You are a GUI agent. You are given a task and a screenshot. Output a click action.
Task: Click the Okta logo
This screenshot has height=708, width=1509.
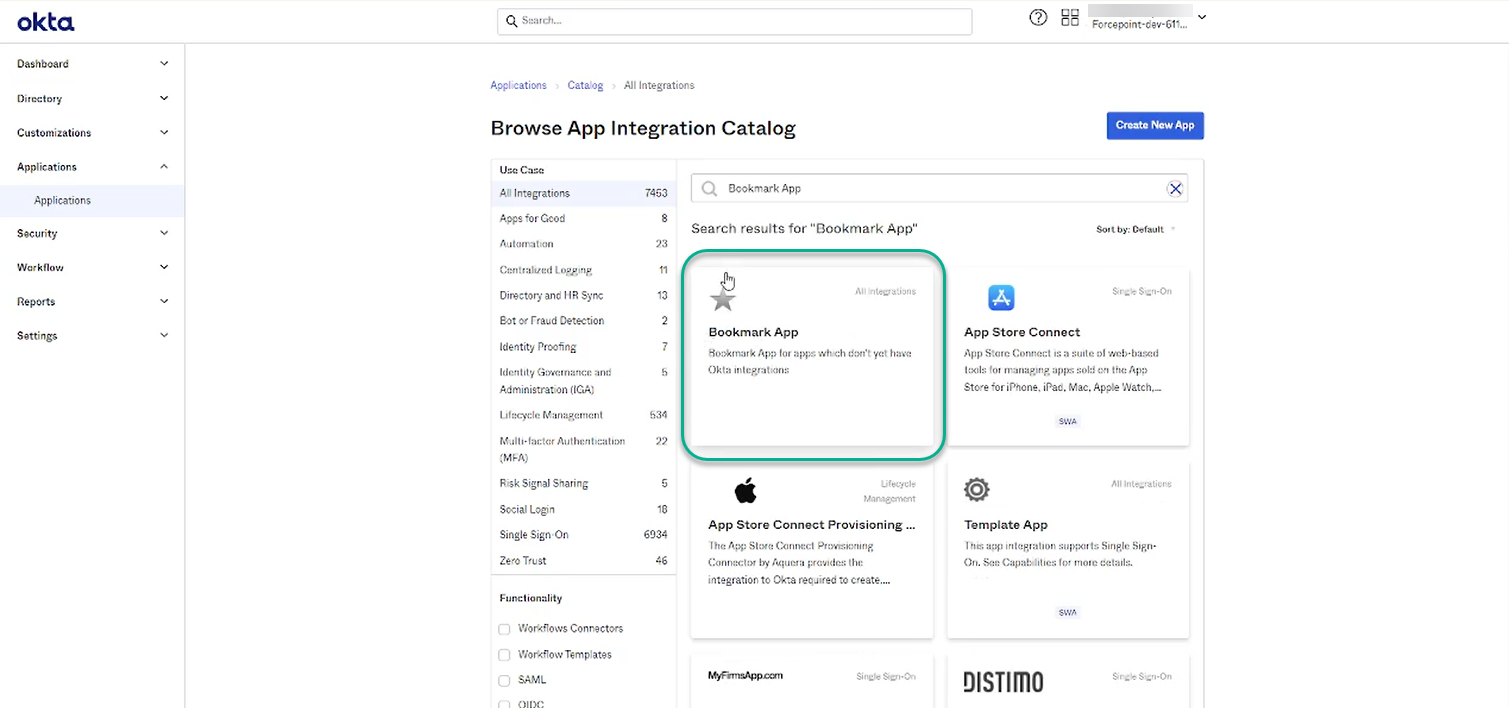click(44, 21)
